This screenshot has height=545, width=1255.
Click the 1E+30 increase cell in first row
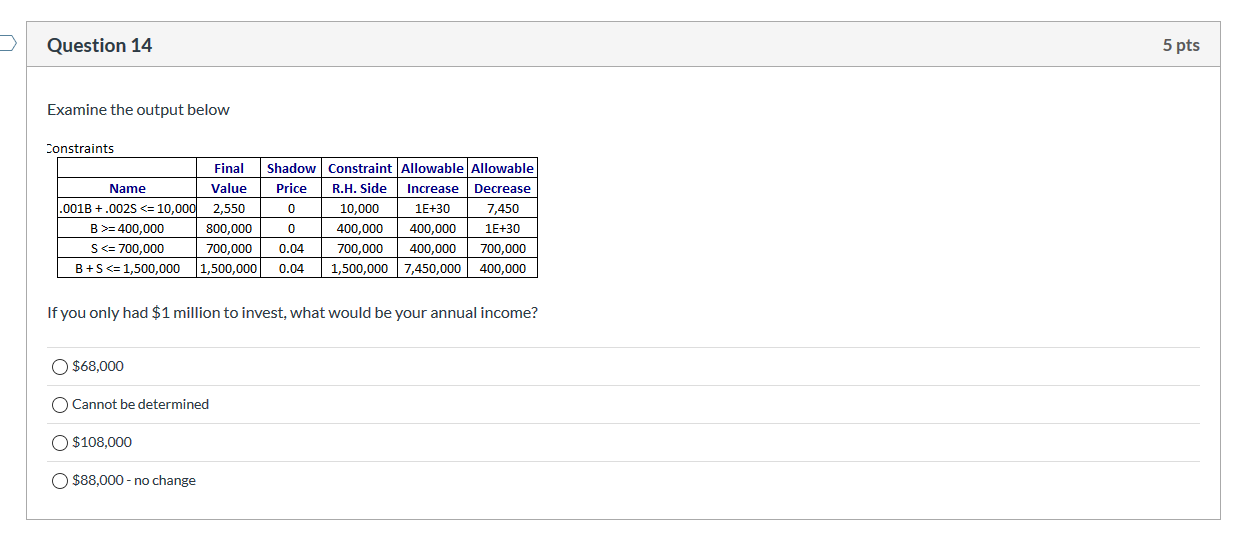click(x=432, y=208)
